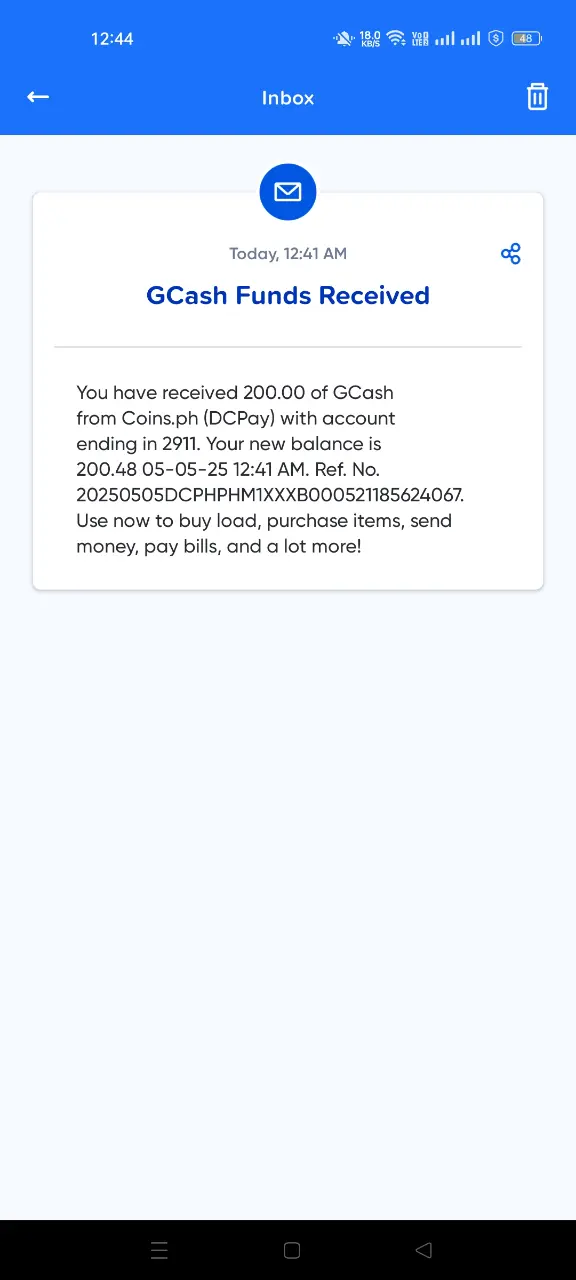Tap the network speed KB/S indicator

(x=370, y=39)
